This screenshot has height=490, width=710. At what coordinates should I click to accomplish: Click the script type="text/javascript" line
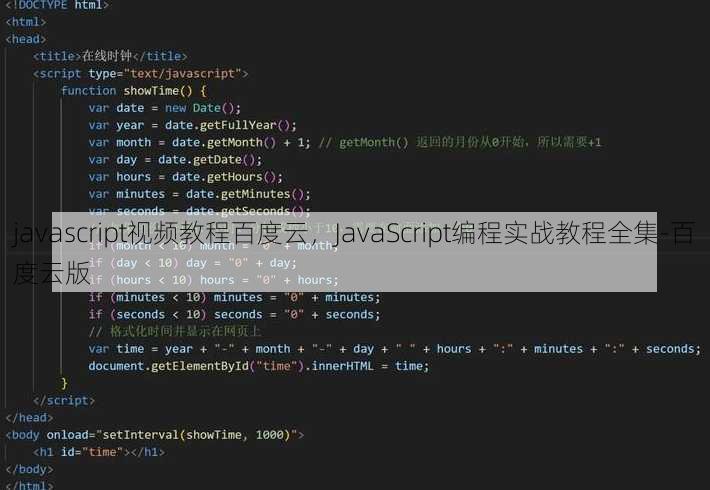(140, 73)
